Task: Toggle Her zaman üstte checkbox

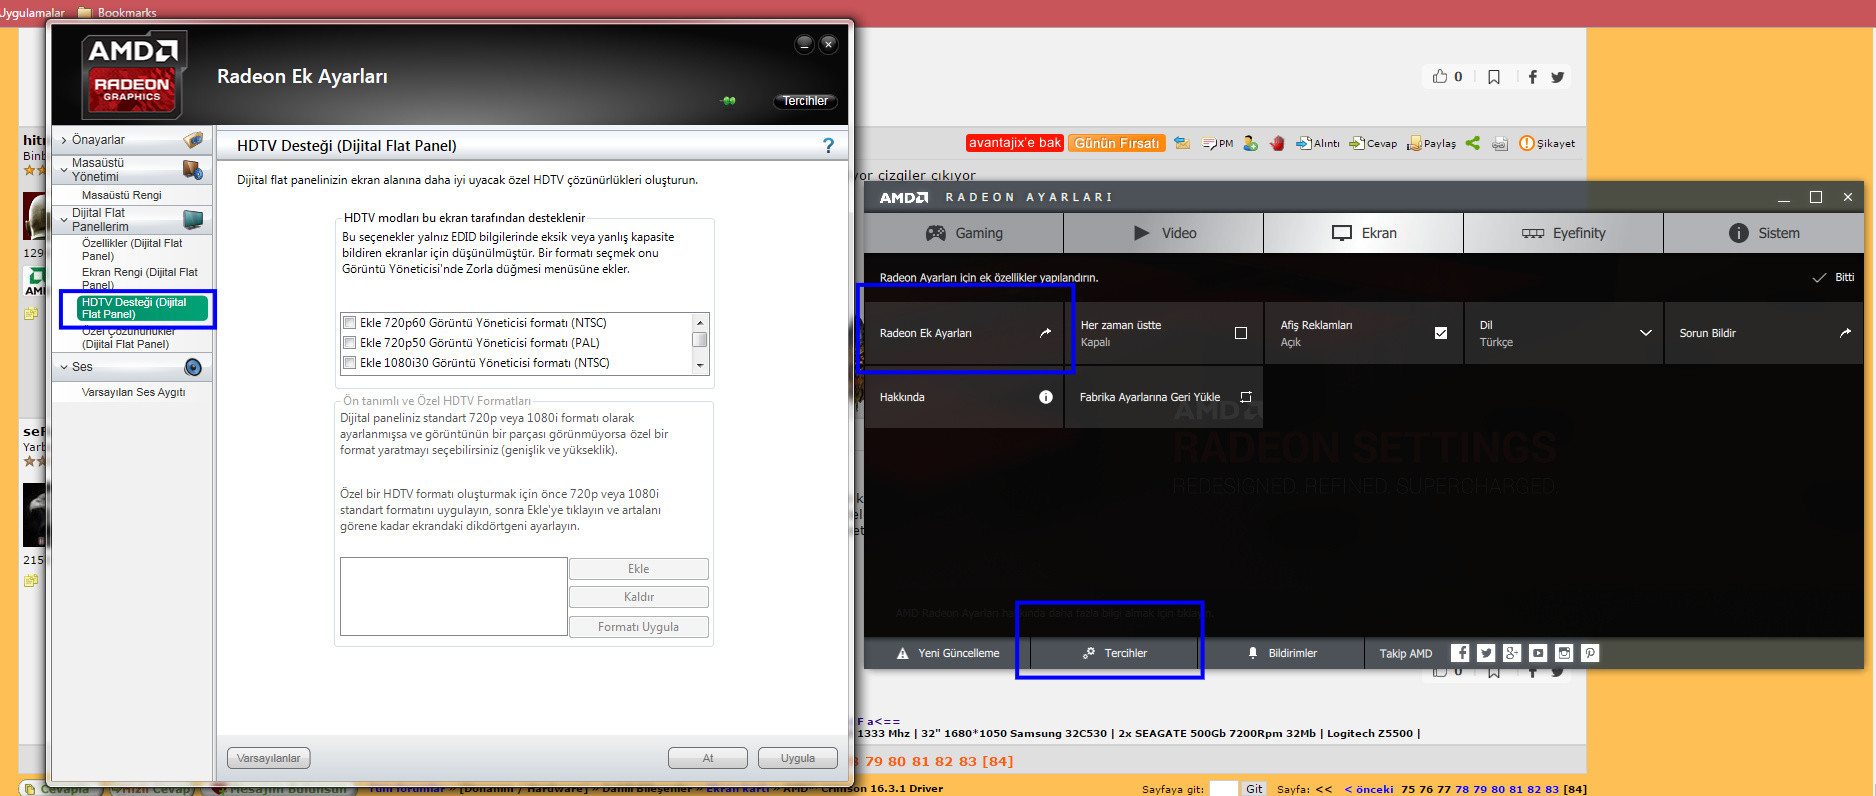Action: coord(1241,333)
